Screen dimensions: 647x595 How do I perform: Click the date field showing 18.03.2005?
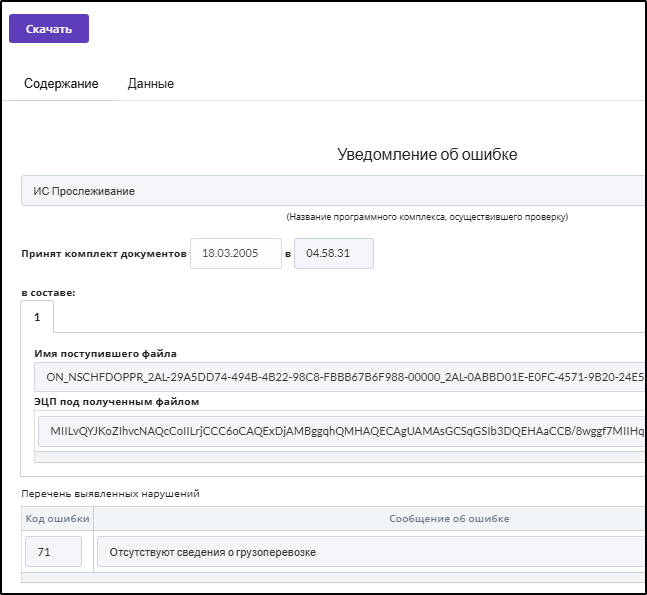click(236, 253)
